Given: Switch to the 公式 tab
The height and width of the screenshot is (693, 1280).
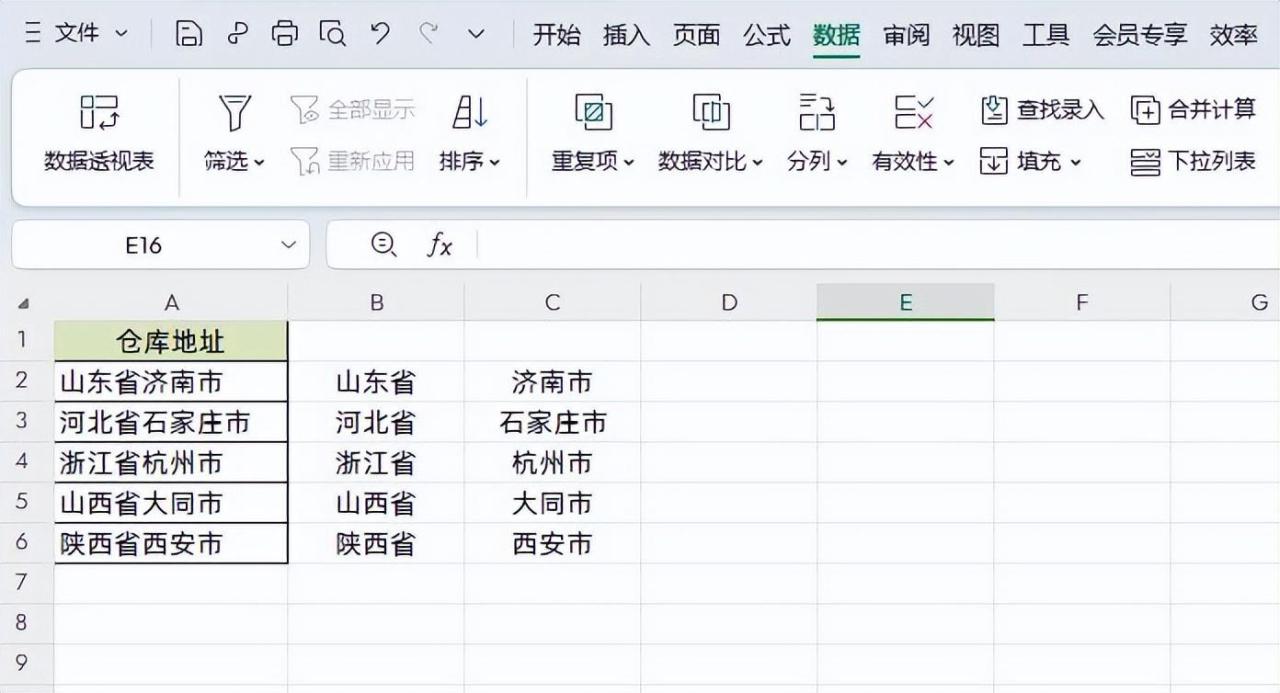Looking at the screenshot, I should point(767,35).
